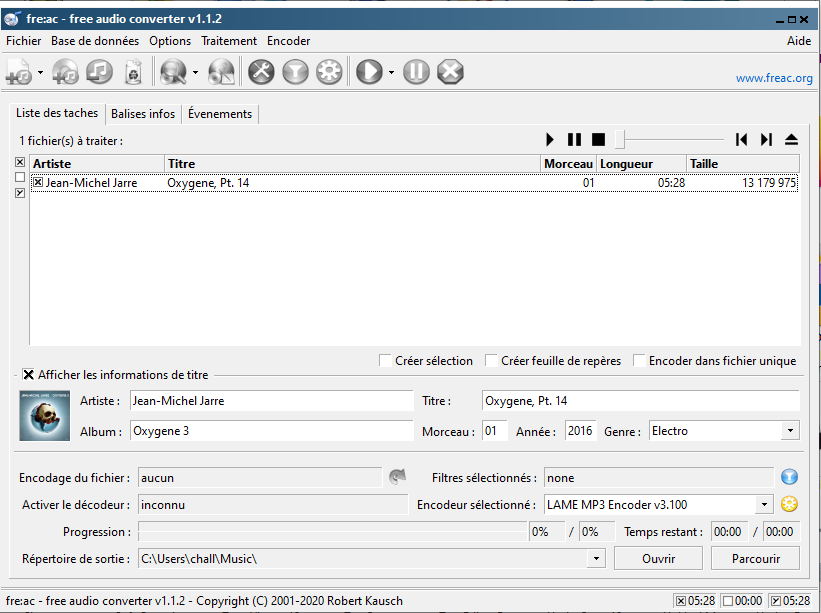
Task: Click the add audio CD contents icon
Action: pyautogui.click(x=65, y=72)
